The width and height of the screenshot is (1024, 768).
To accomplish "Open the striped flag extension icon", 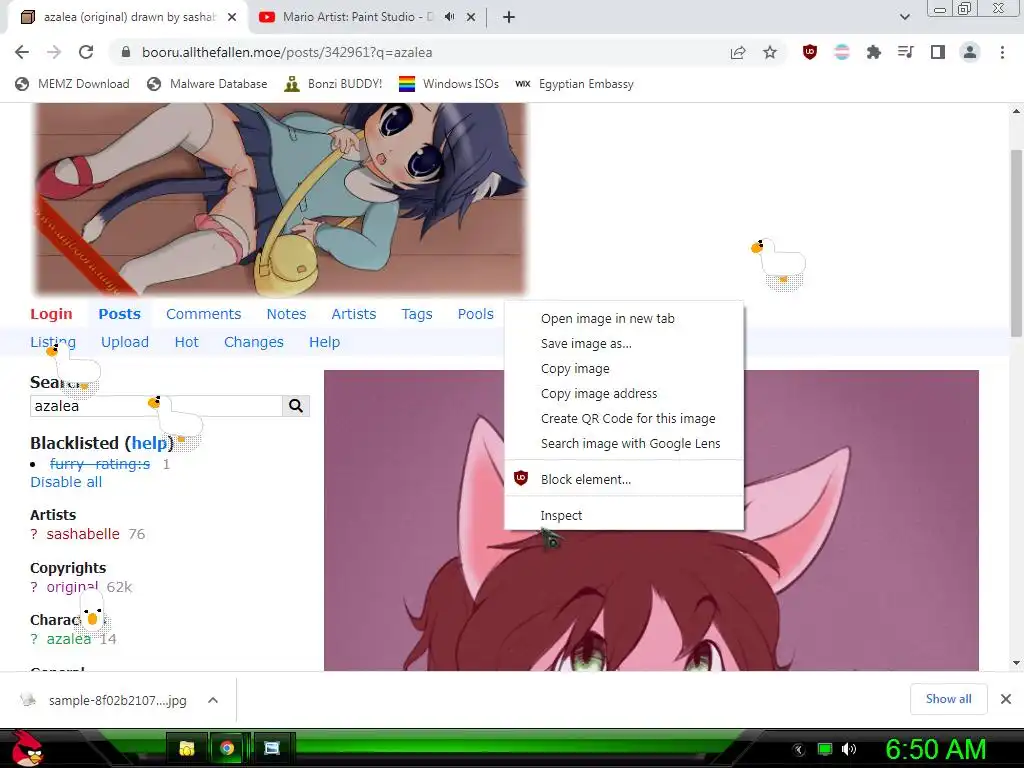I will [842, 52].
